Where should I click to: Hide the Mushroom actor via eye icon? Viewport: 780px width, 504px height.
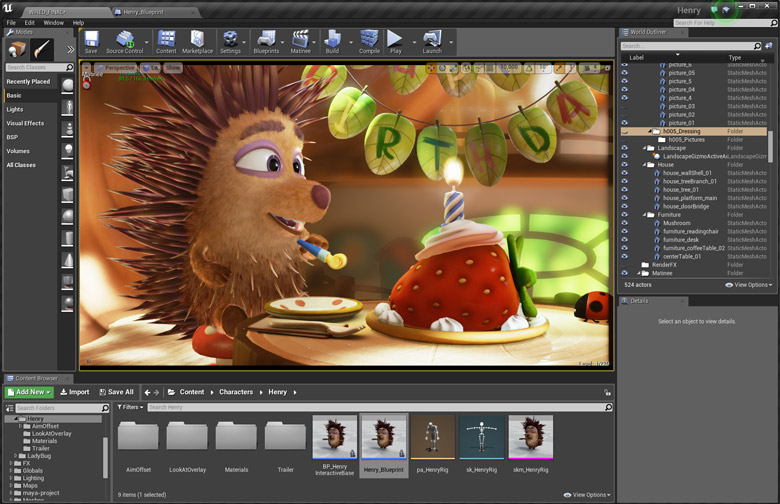click(625, 223)
